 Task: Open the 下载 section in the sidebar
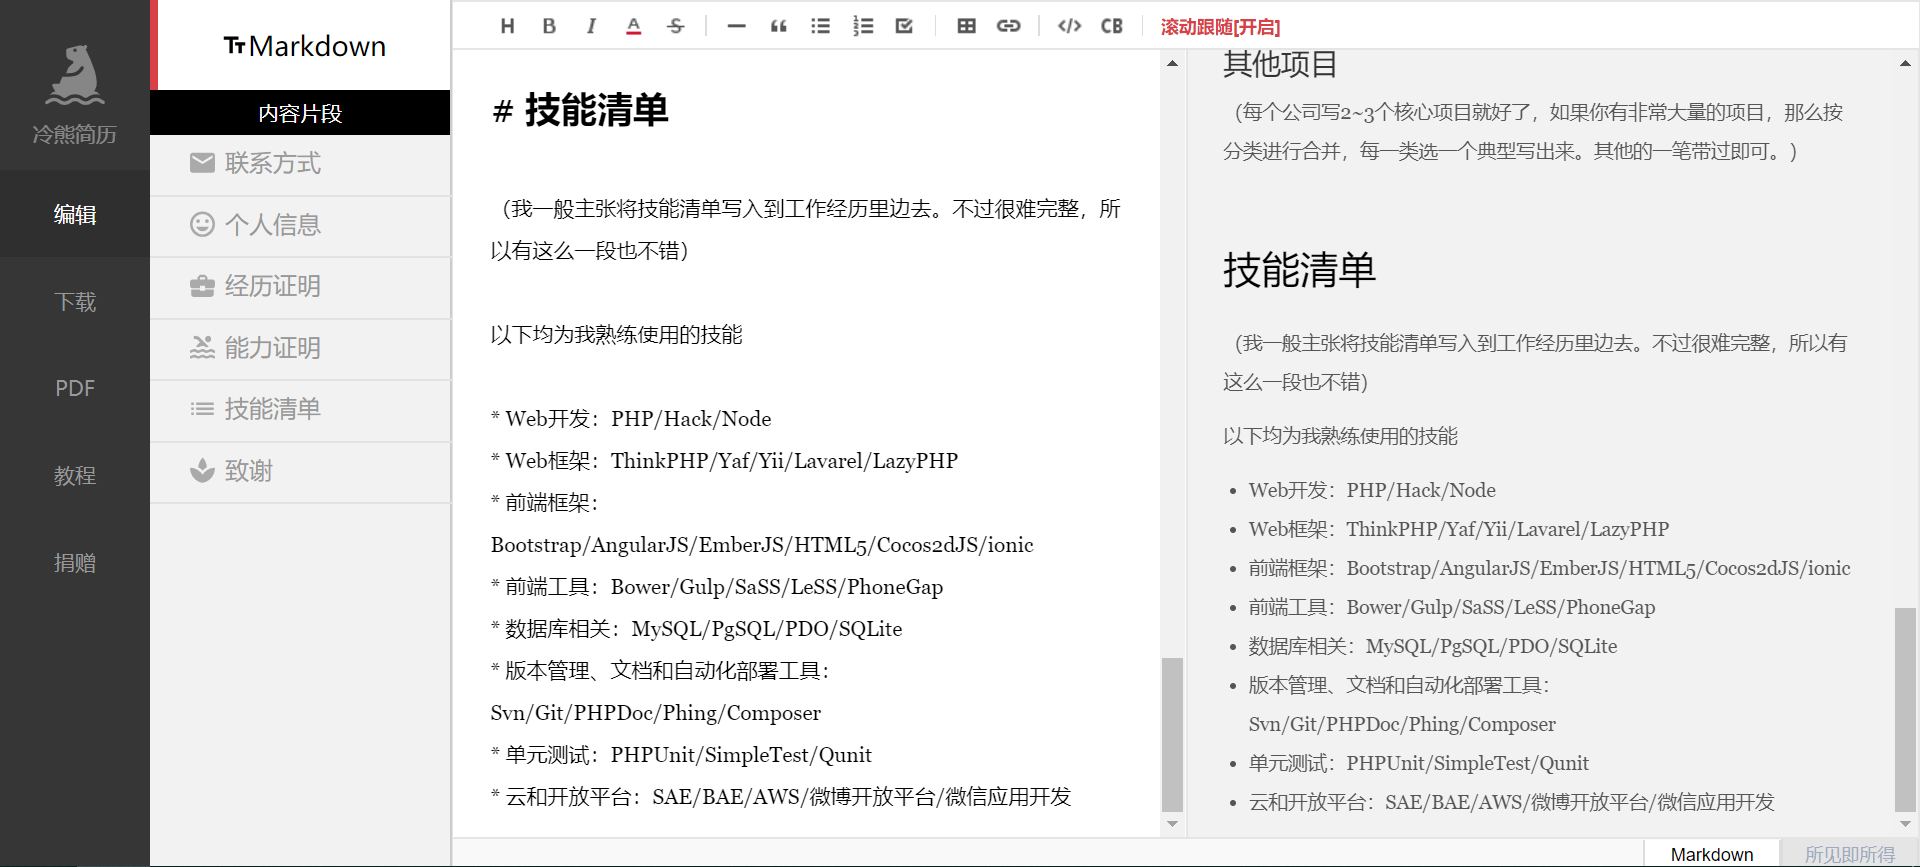click(x=75, y=301)
